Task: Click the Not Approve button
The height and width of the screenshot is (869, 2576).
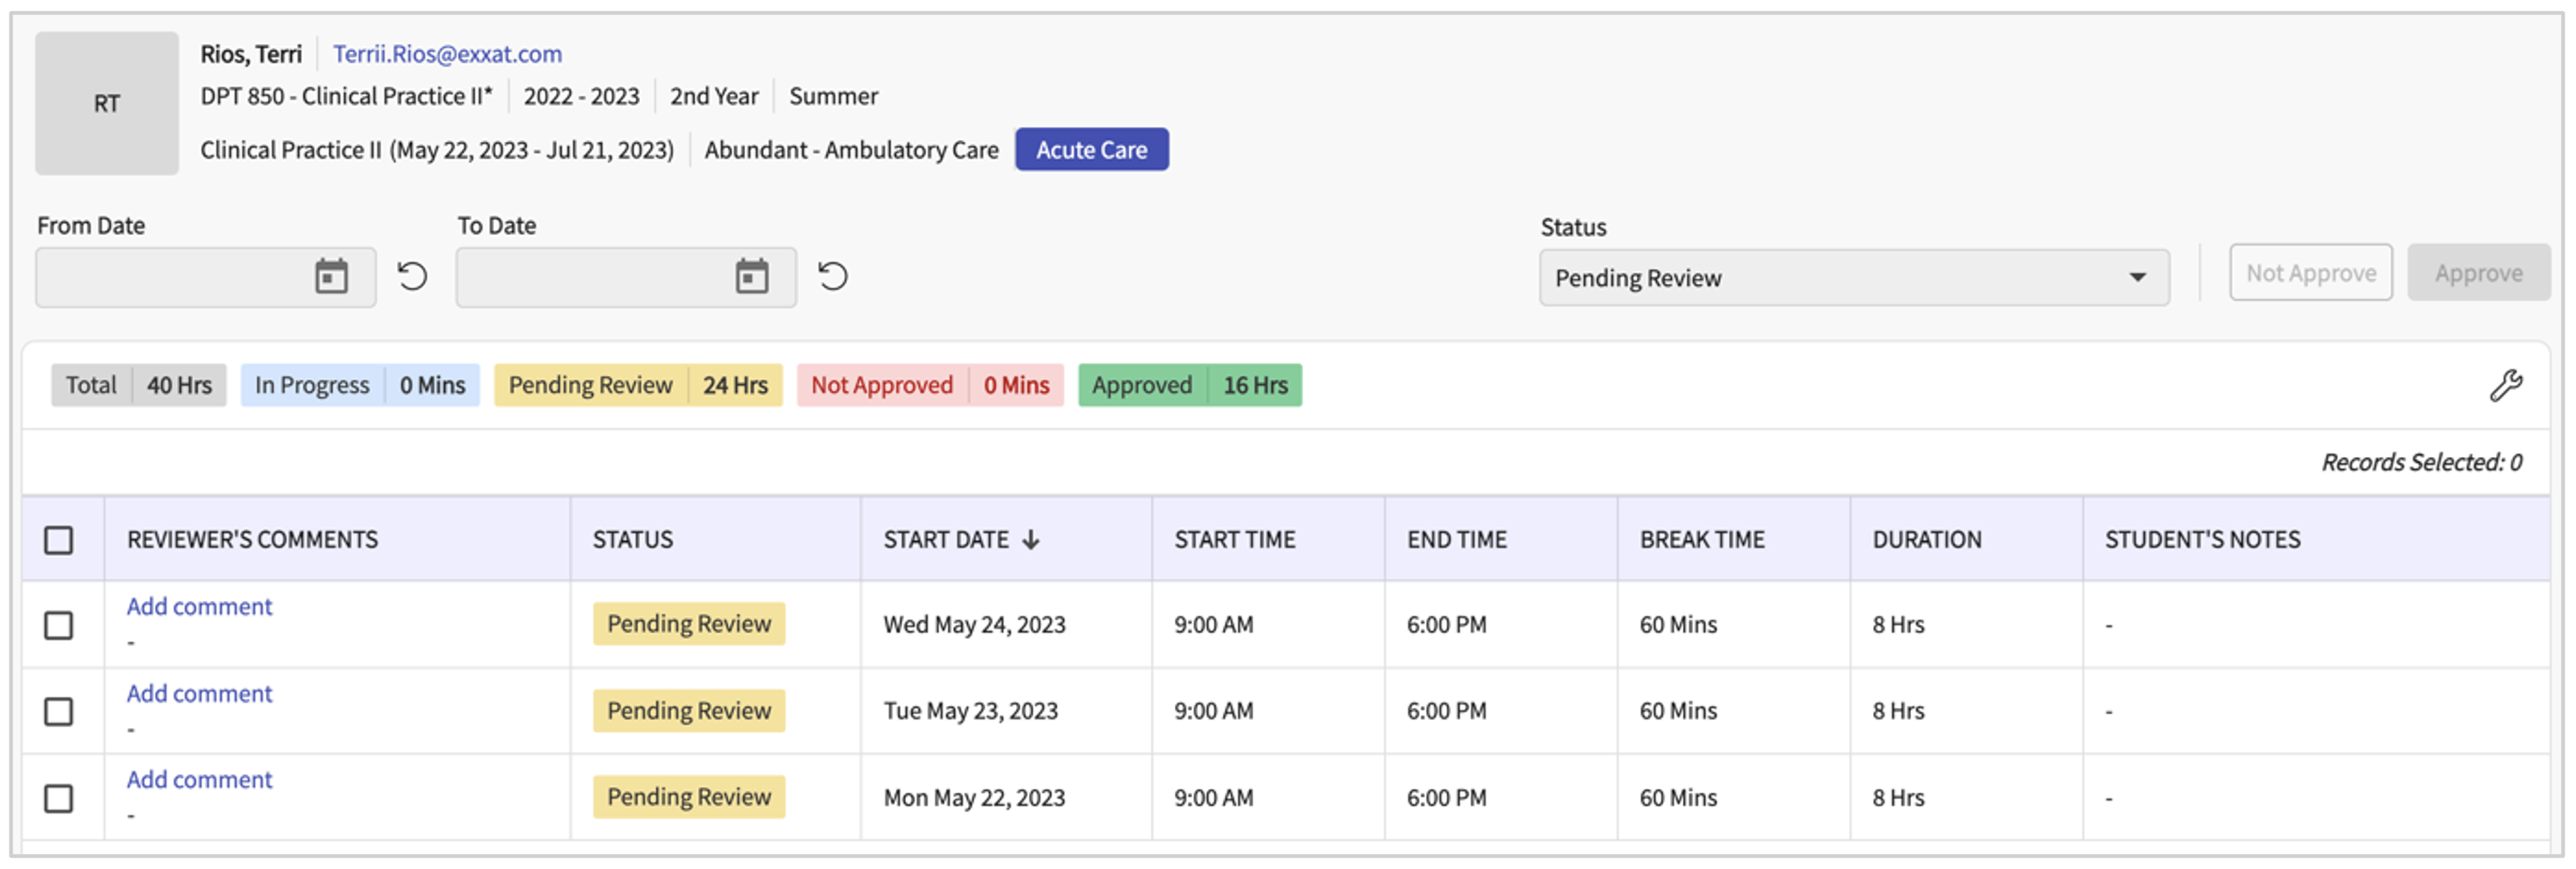Action: click(2310, 273)
